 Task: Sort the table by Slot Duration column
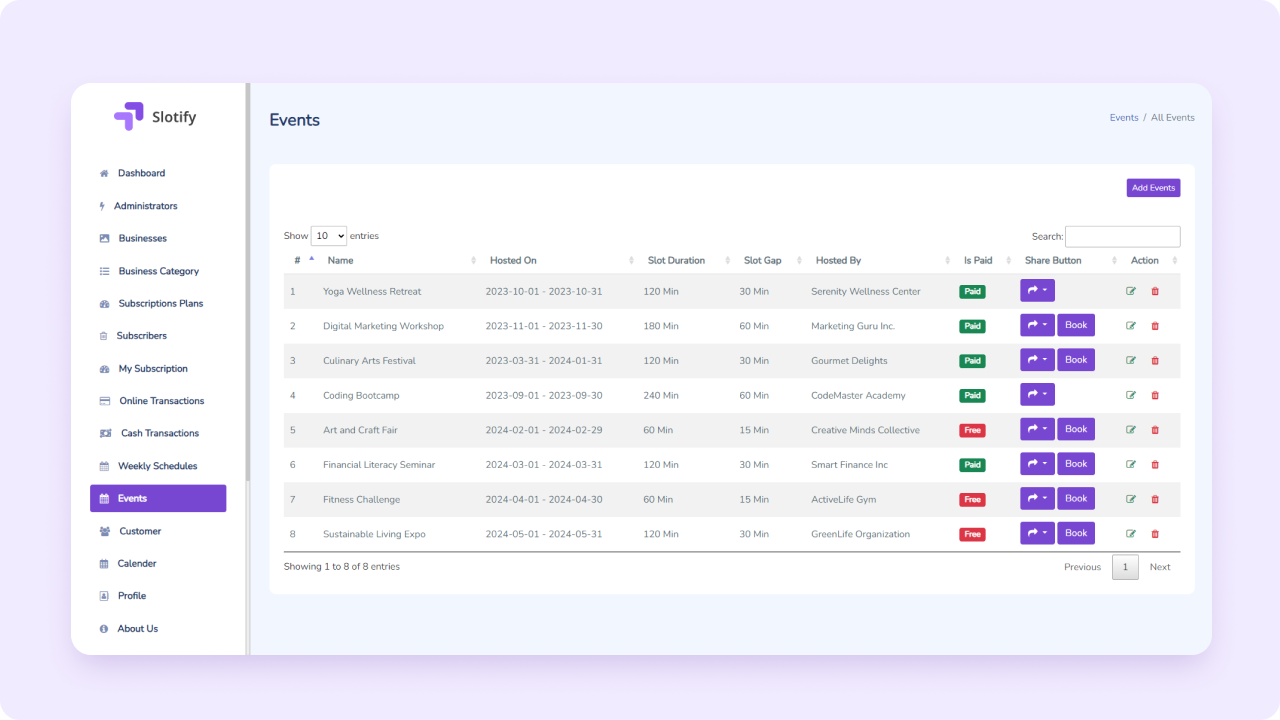pyautogui.click(x=687, y=261)
